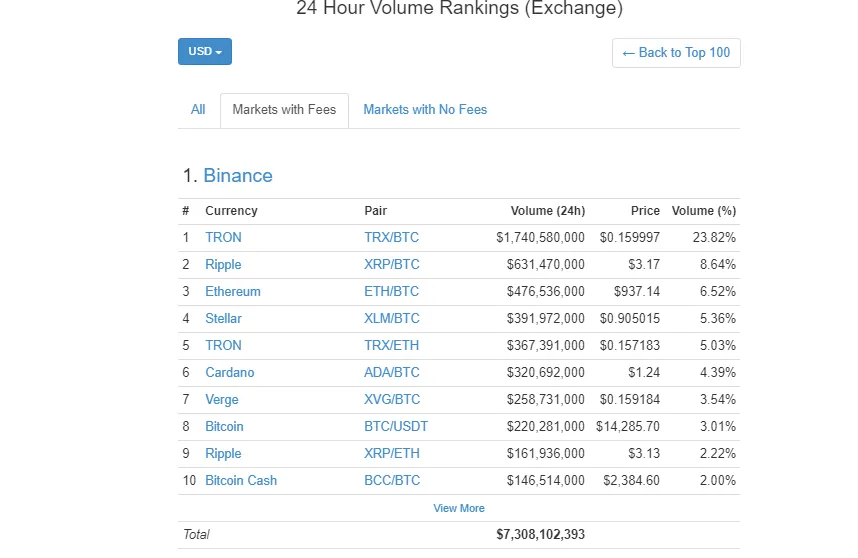Image resolution: width=858 pixels, height=558 pixels.
Task: Open the BCC/BTC pair link
Action: coord(391,481)
